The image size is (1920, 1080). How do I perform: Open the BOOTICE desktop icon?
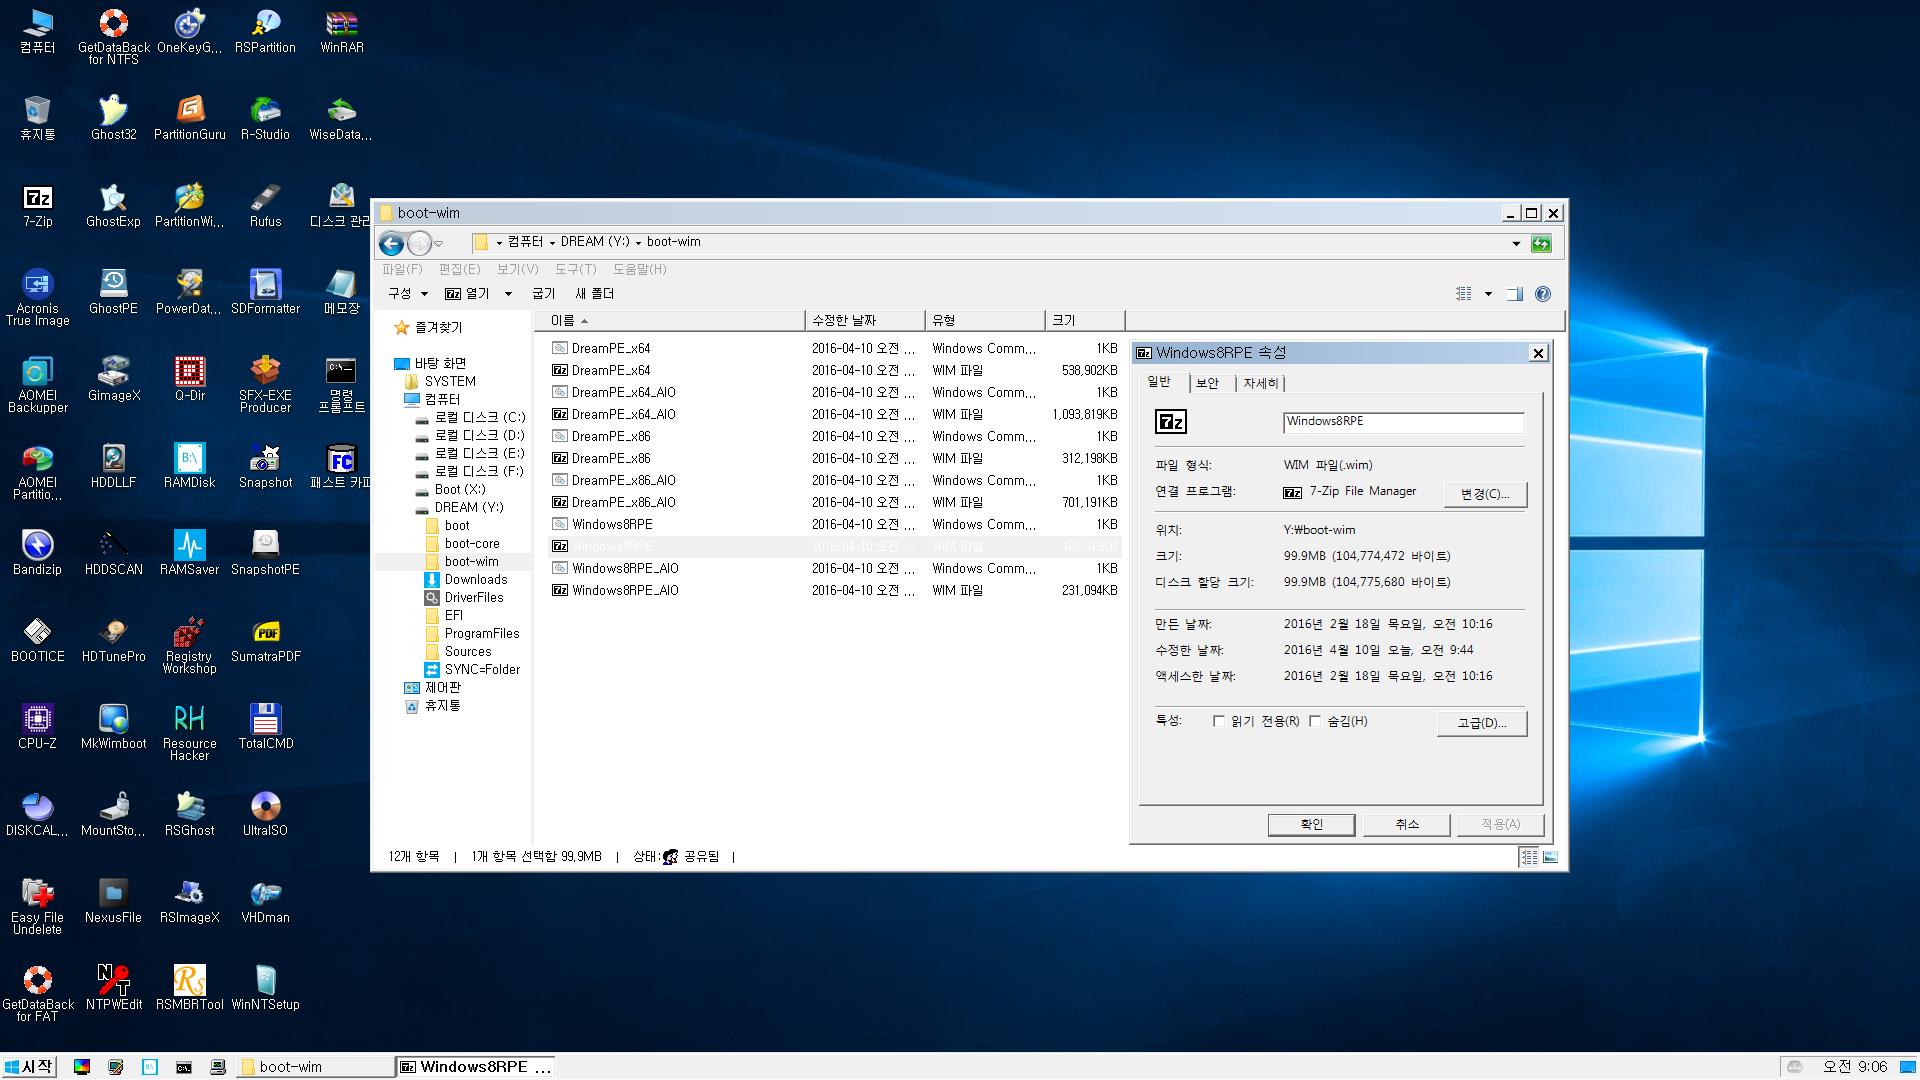point(38,640)
